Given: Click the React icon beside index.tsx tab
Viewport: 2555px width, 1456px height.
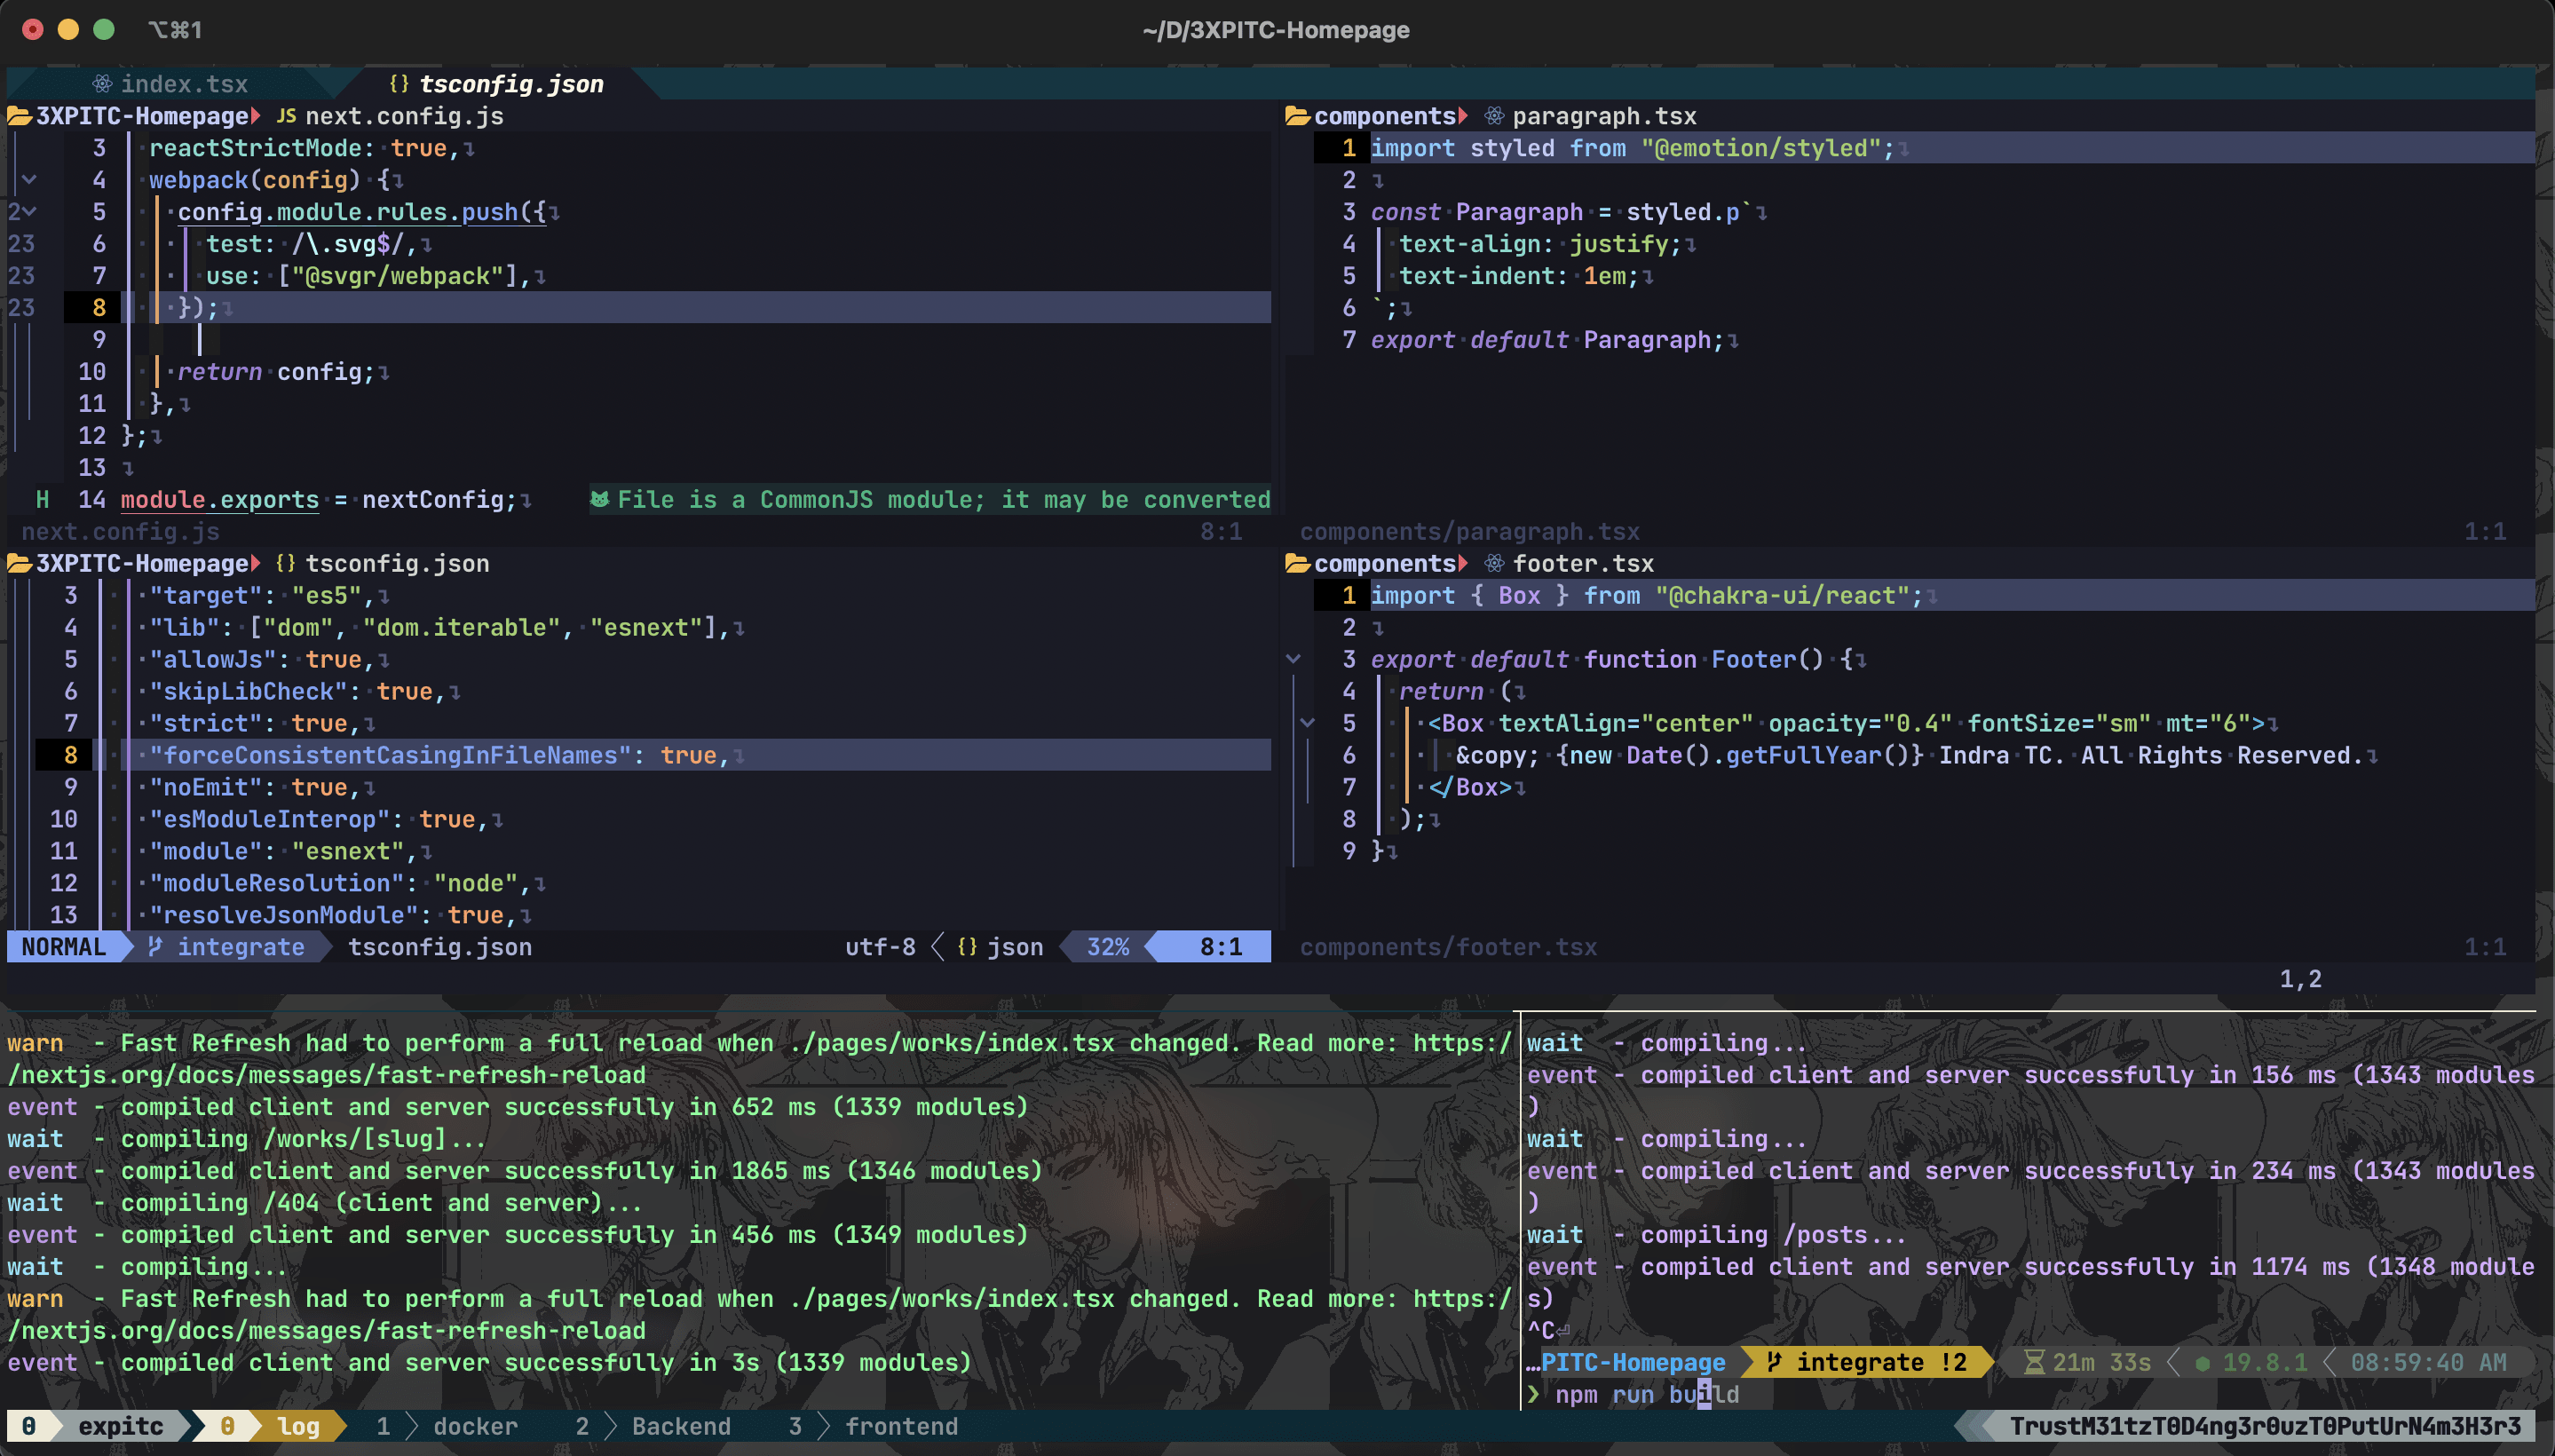Looking at the screenshot, I should 102,84.
